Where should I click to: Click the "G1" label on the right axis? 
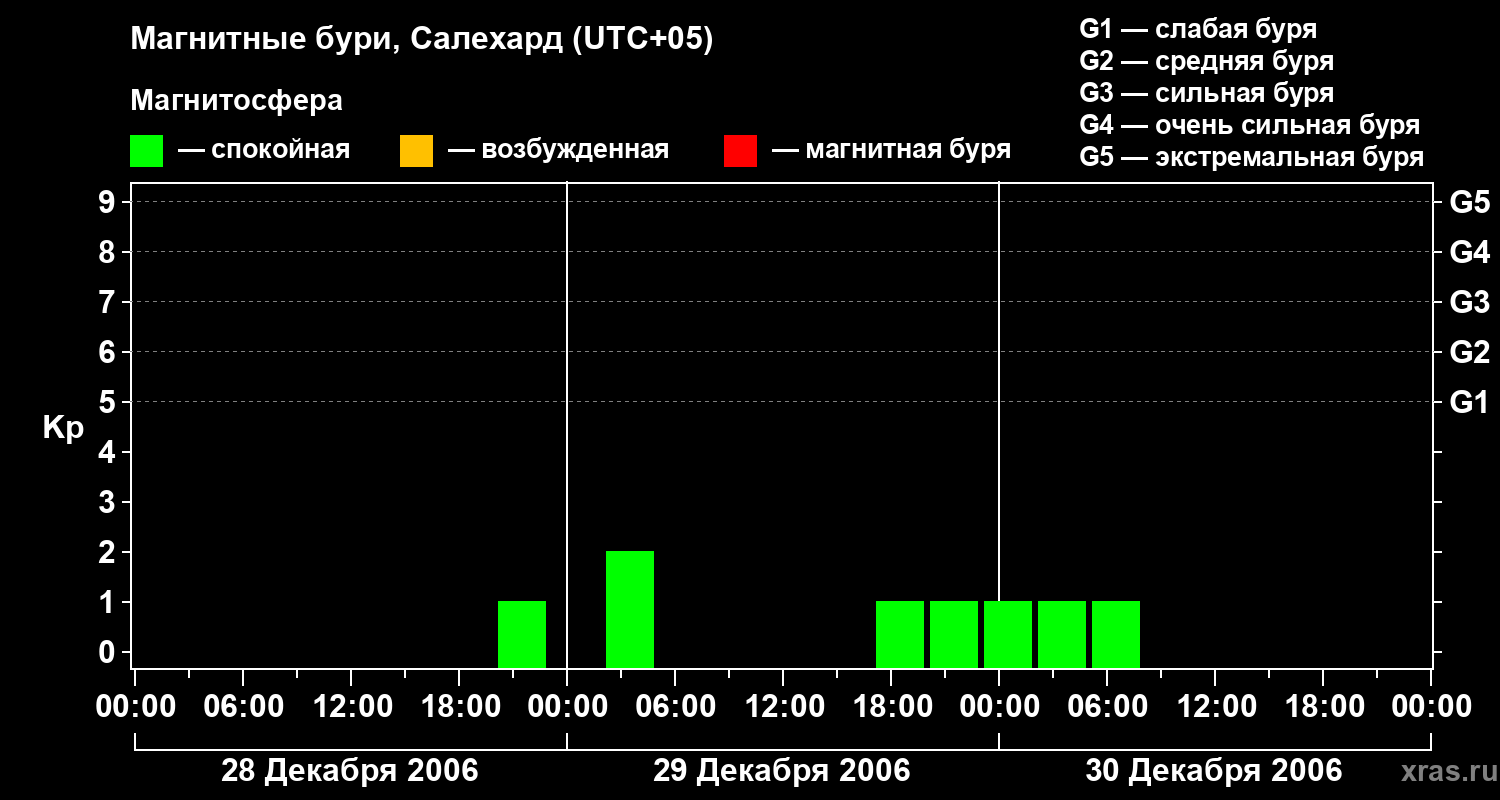(x=1470, y=402)
